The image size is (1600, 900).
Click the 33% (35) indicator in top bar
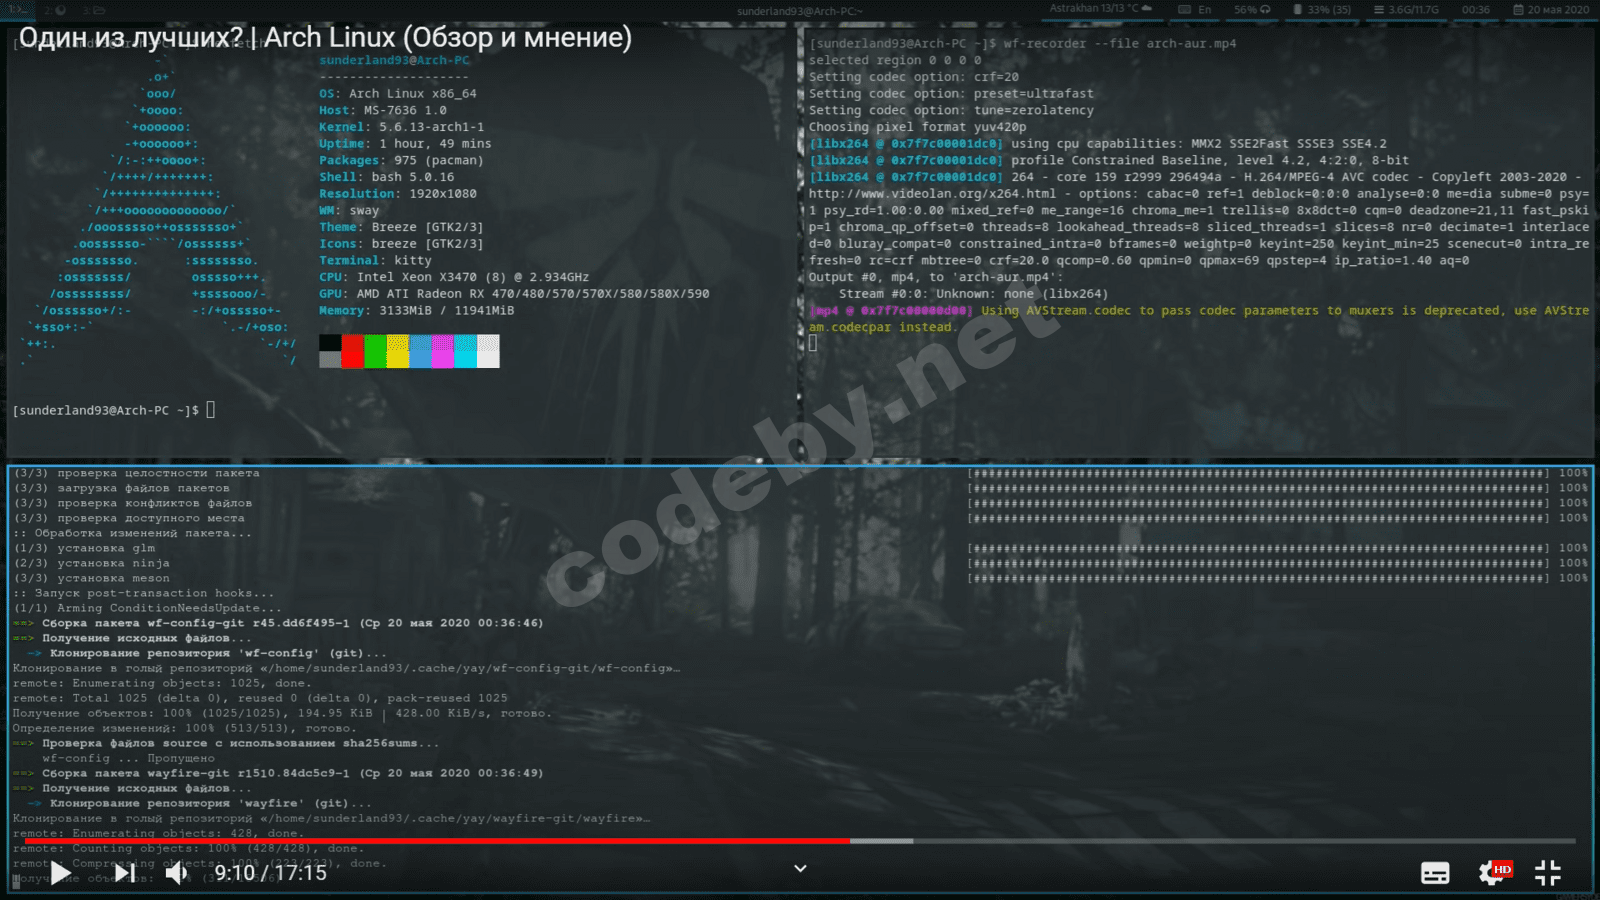[1321, 9]
